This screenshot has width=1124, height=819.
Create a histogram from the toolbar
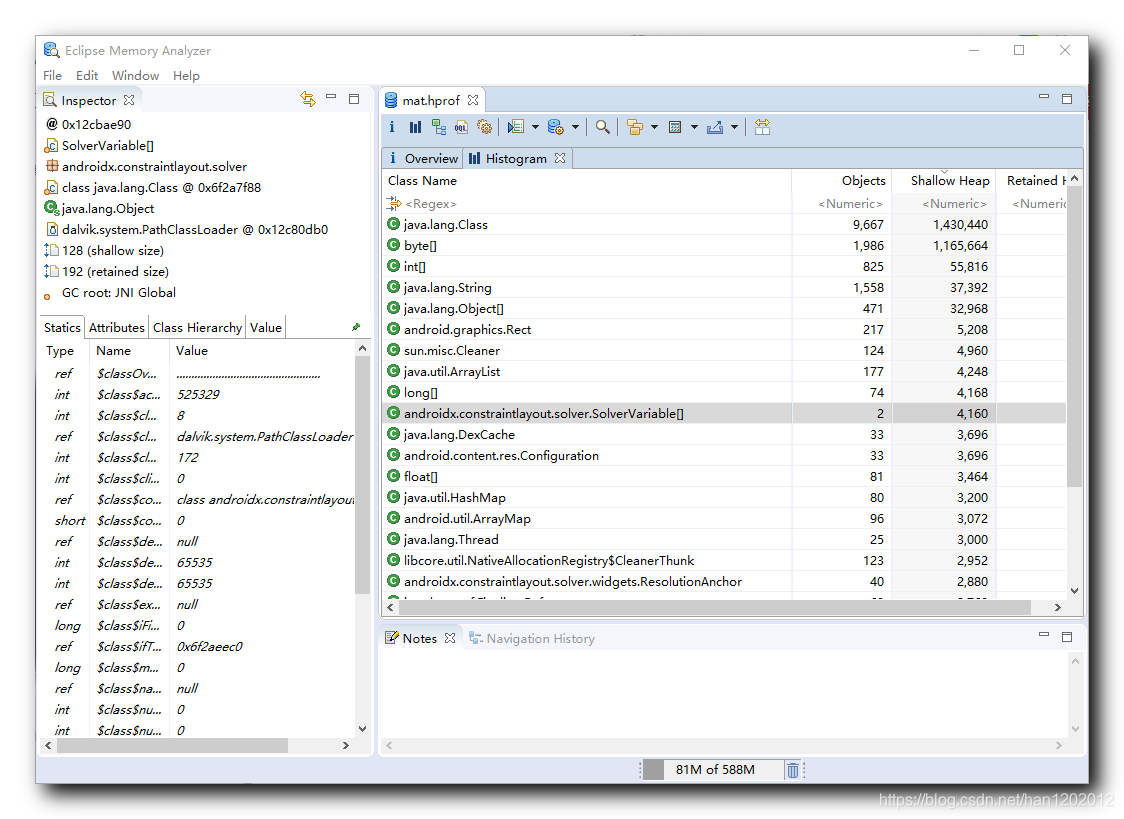click(415, 127)
